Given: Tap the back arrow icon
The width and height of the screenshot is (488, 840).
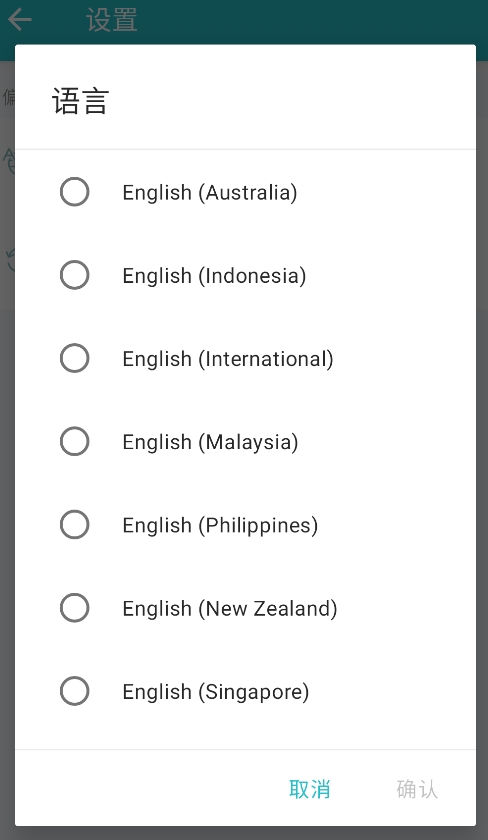Looking at the screenshot, I should (20, 20).
